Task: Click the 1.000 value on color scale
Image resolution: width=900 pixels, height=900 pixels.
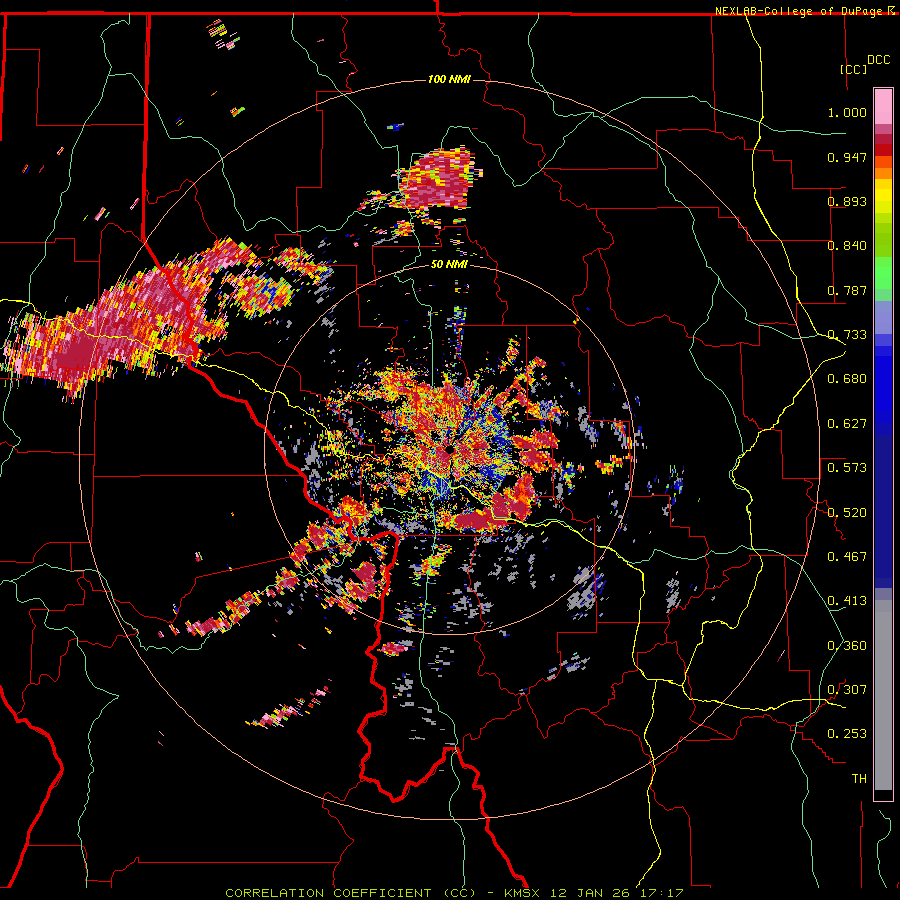Action: pos(847,112)
